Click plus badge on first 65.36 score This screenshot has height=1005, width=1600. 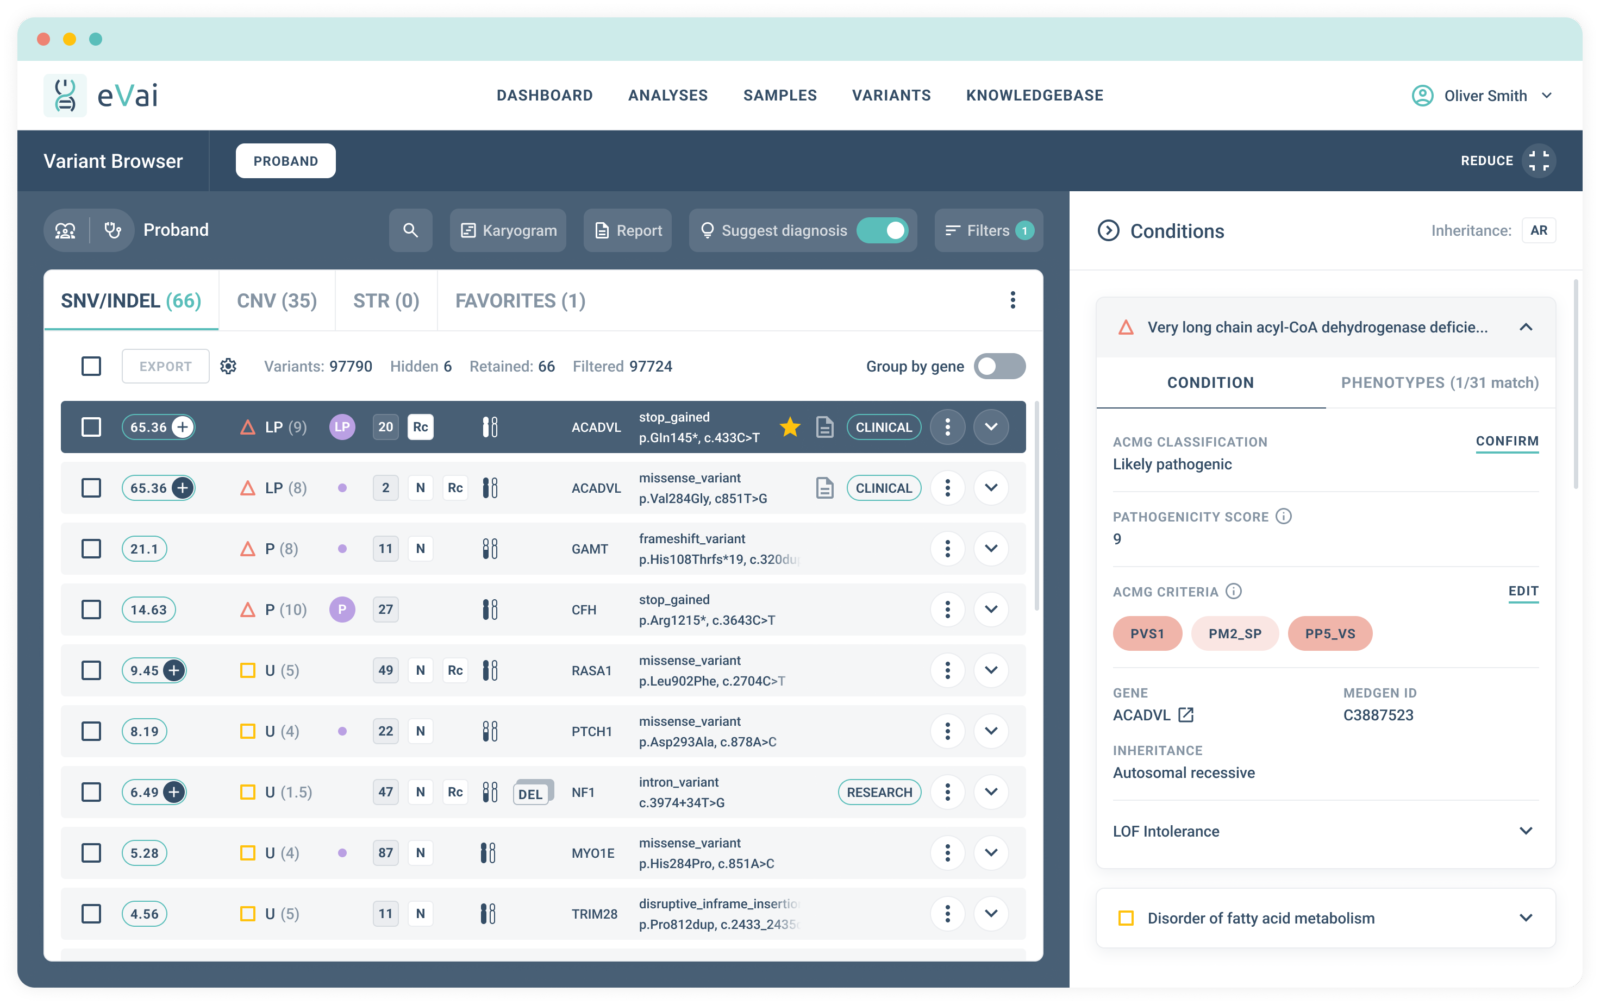click(x=182, y=427)
